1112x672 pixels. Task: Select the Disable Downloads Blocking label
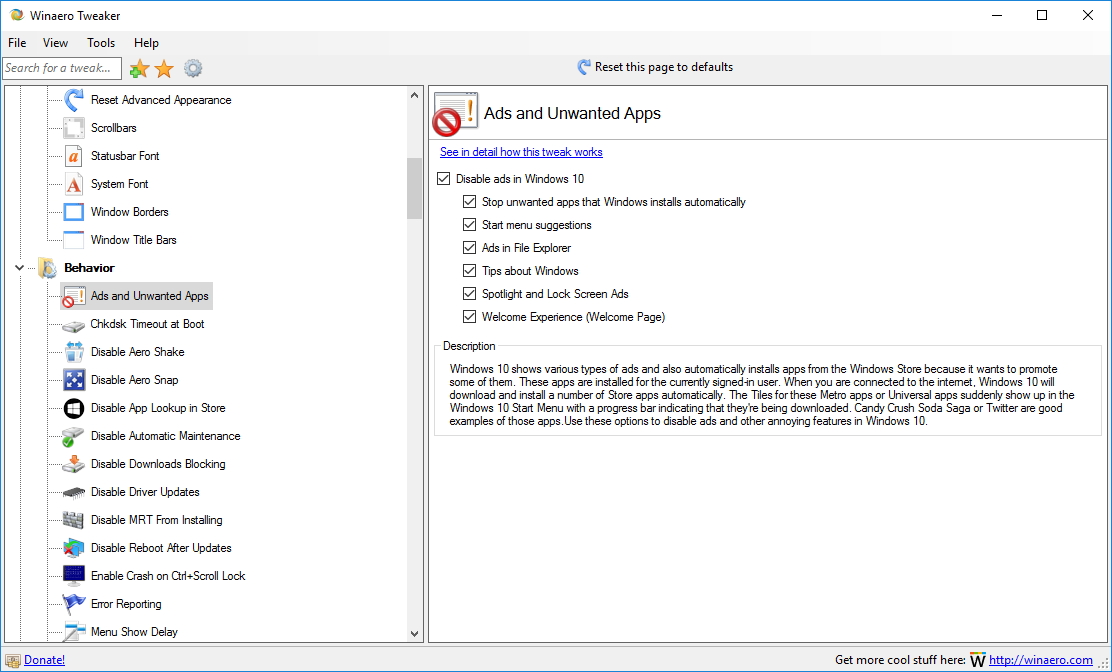tap(157, 464)
